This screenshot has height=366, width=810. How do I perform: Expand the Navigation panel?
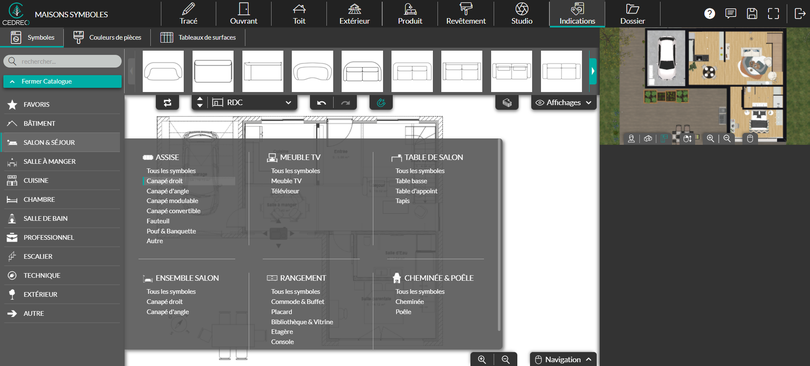coord(563,359)
